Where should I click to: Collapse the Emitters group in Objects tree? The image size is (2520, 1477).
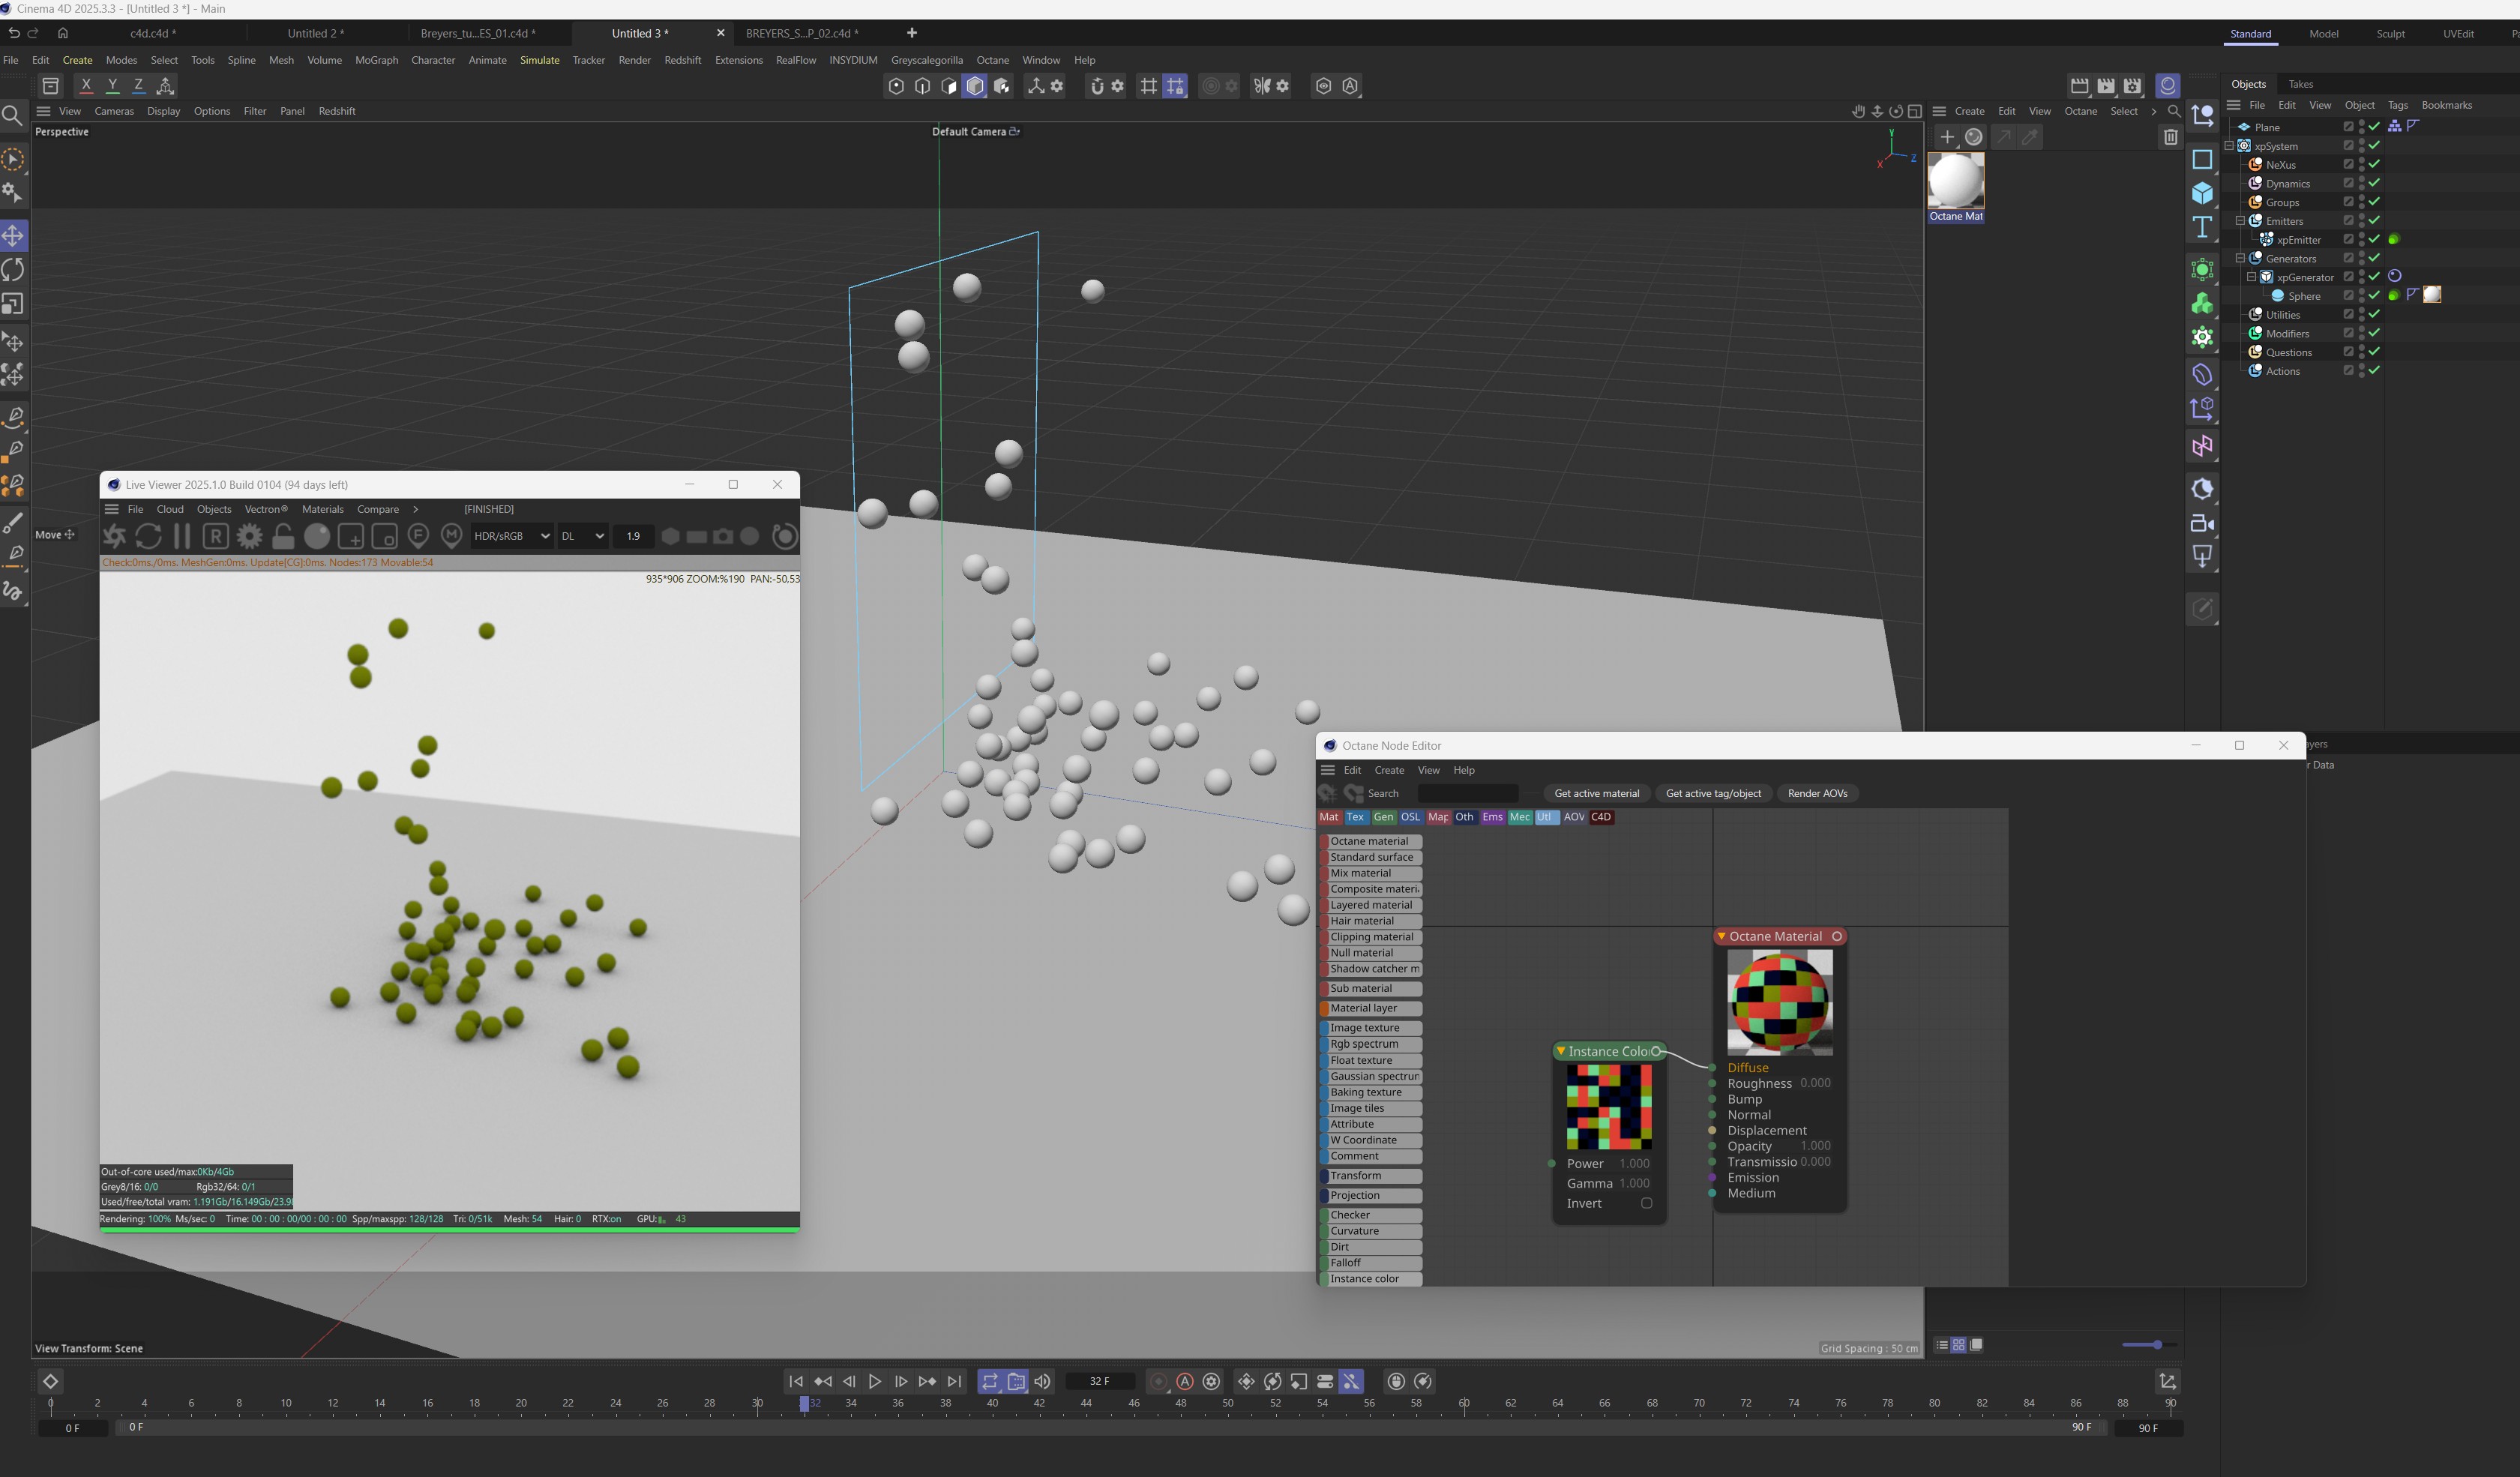click(x=2240, y=221)
